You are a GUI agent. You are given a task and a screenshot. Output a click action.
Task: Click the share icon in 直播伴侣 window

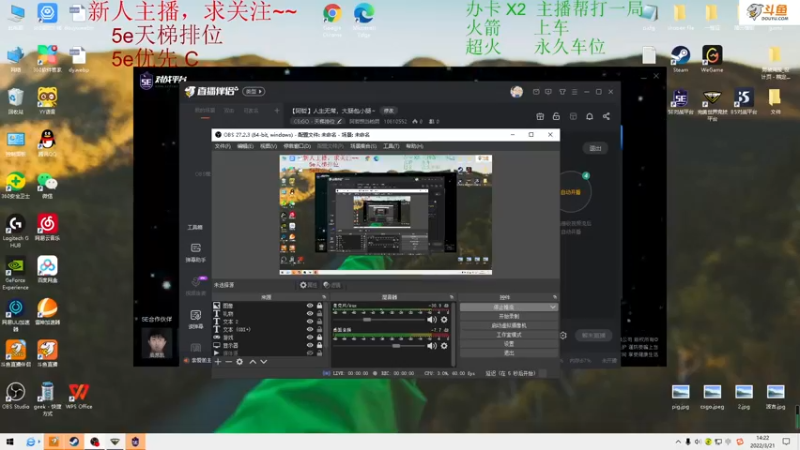tap(606, 116)
